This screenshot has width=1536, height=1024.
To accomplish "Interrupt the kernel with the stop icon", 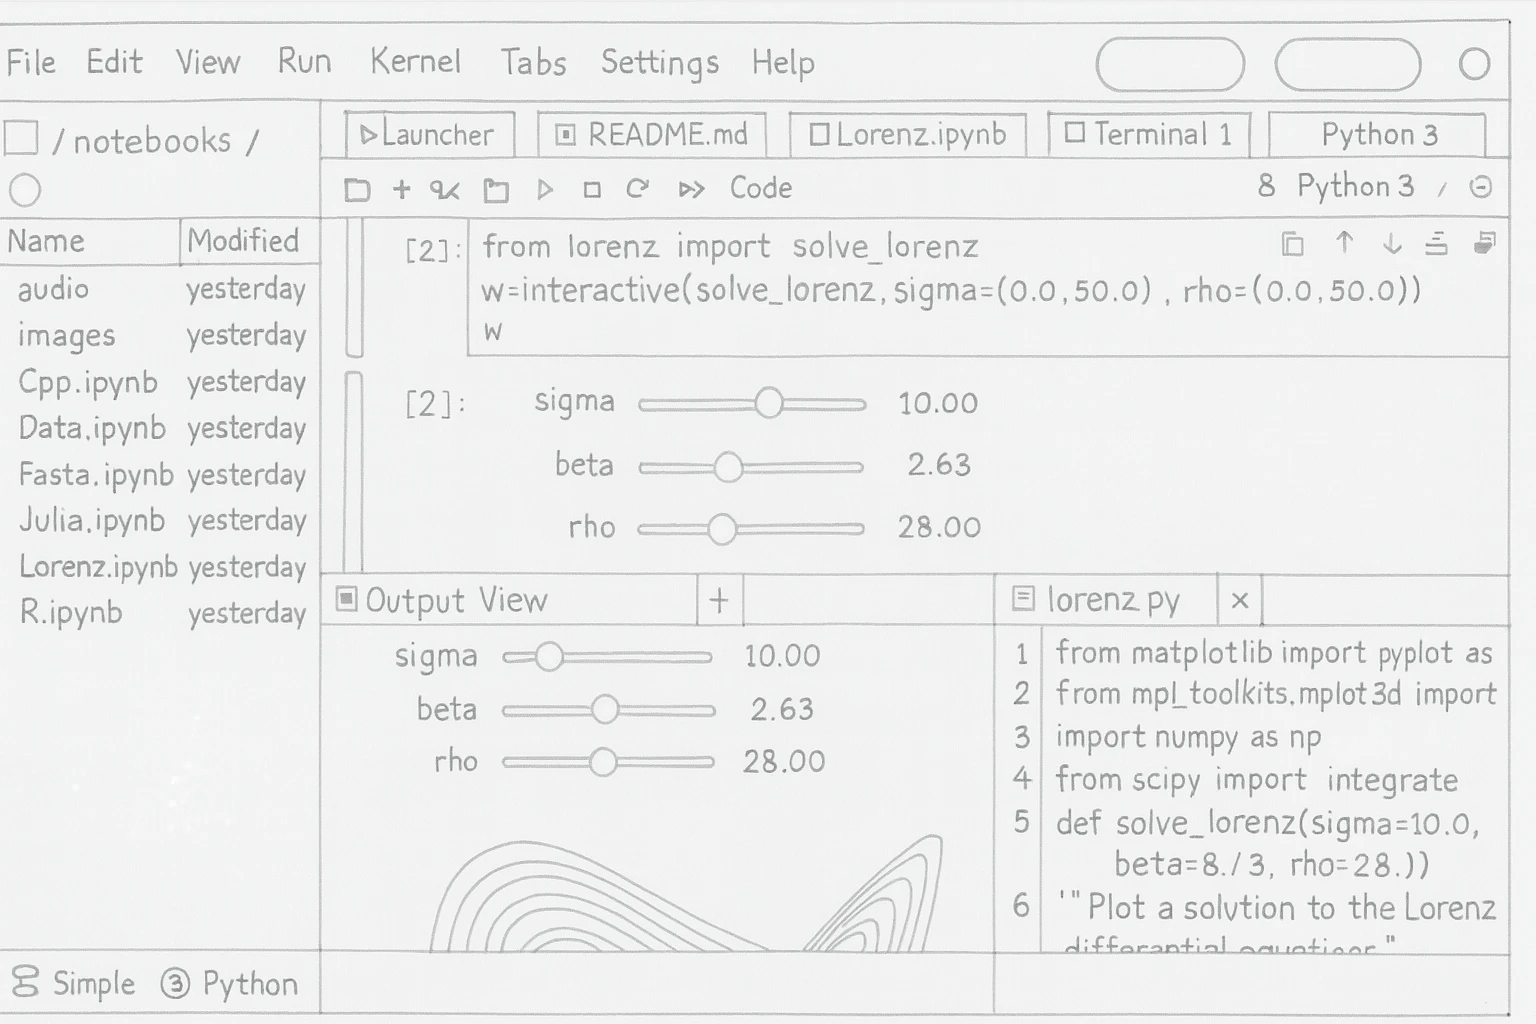I will tap(590, 188).
